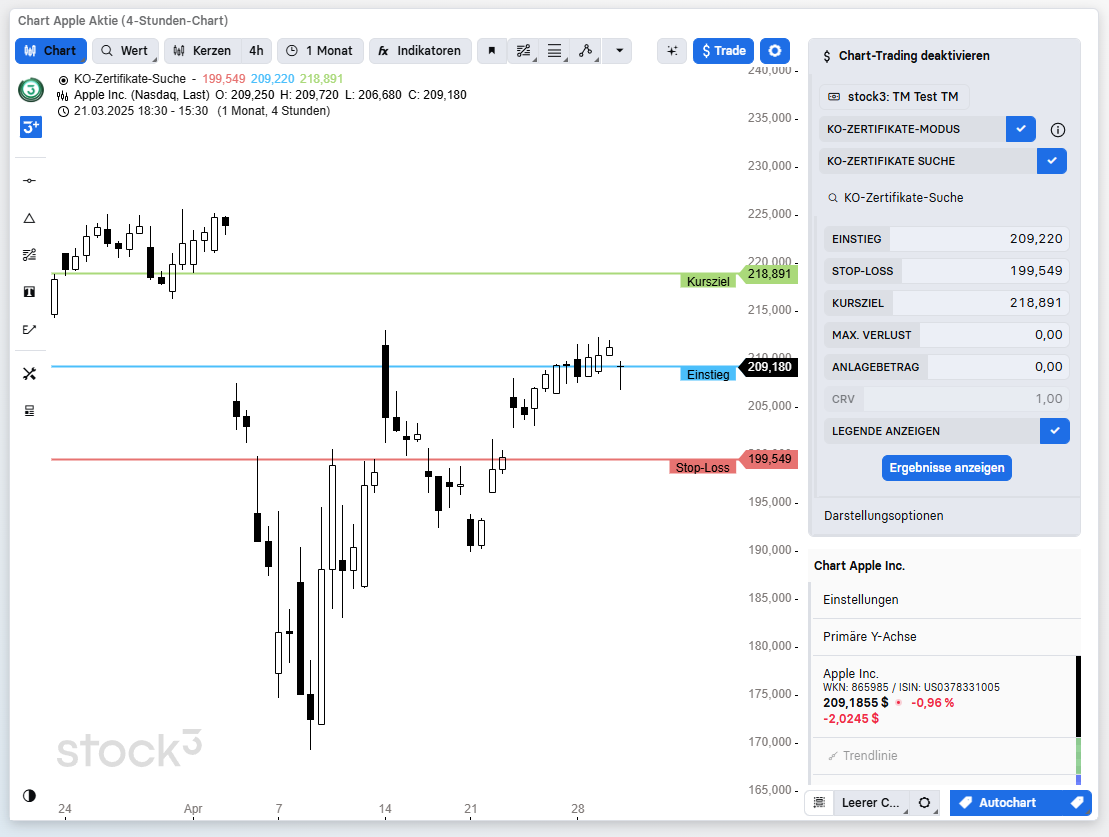Click the list icon near Leerer C...
The width and height of the screenshot is (1109, 837).
click(819, 803)
